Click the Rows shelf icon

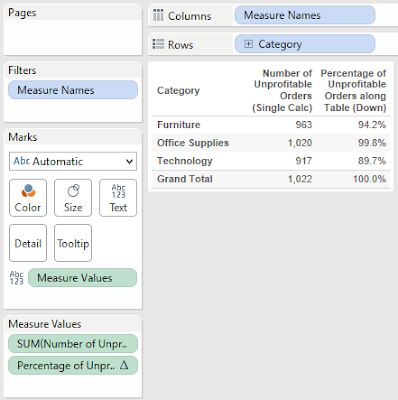(x=158, y=44)
